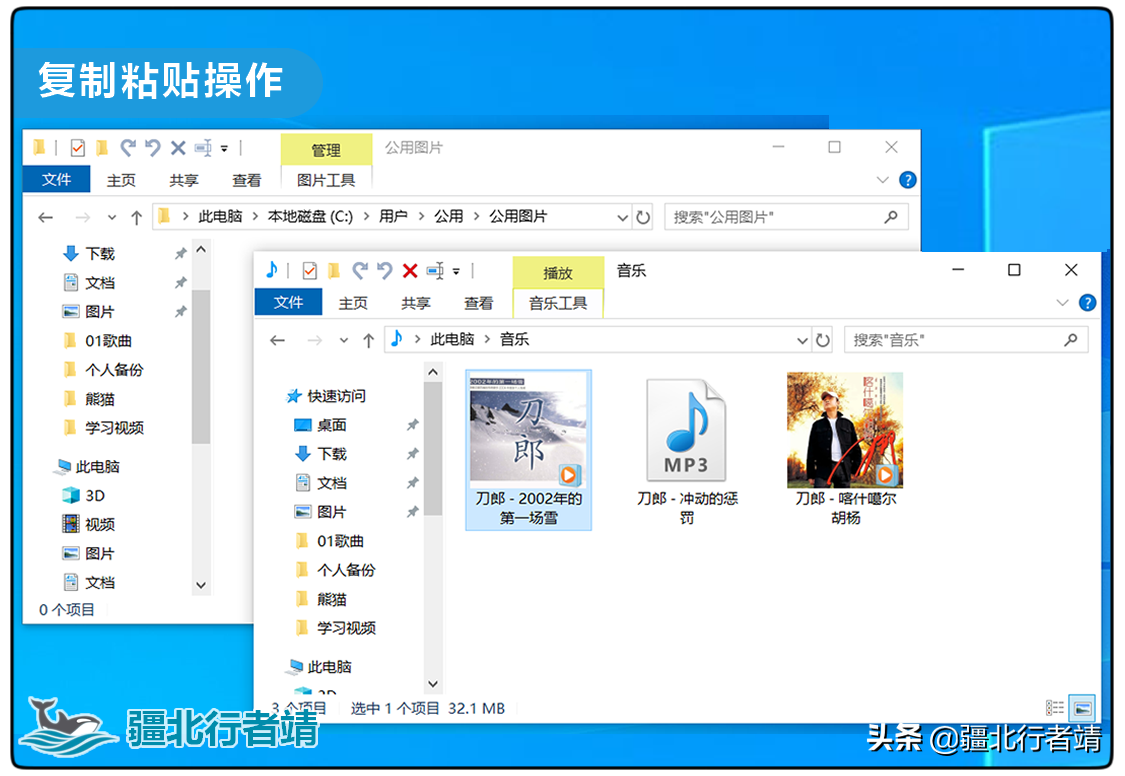Open the 文件 menu in 音乐 window

point(288,303)
